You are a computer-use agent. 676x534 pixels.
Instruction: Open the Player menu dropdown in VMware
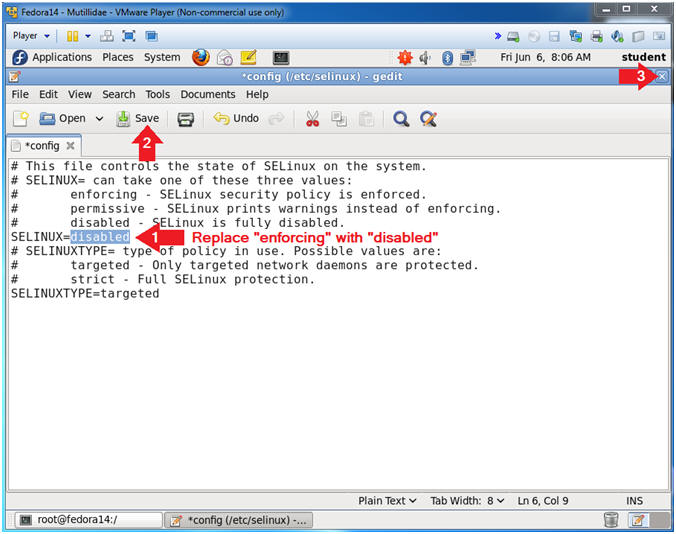pos(31,36)
